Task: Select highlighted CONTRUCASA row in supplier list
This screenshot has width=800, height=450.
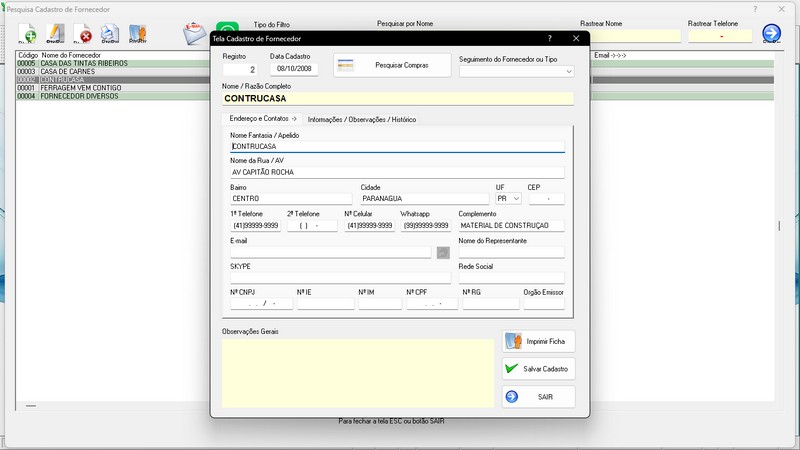Action: point(113,80)
